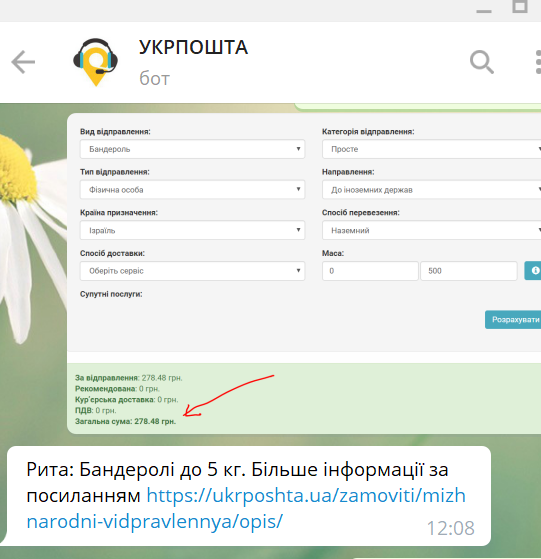
Task: Click the mass field containing 500
Action: click(x=469, y=271)
